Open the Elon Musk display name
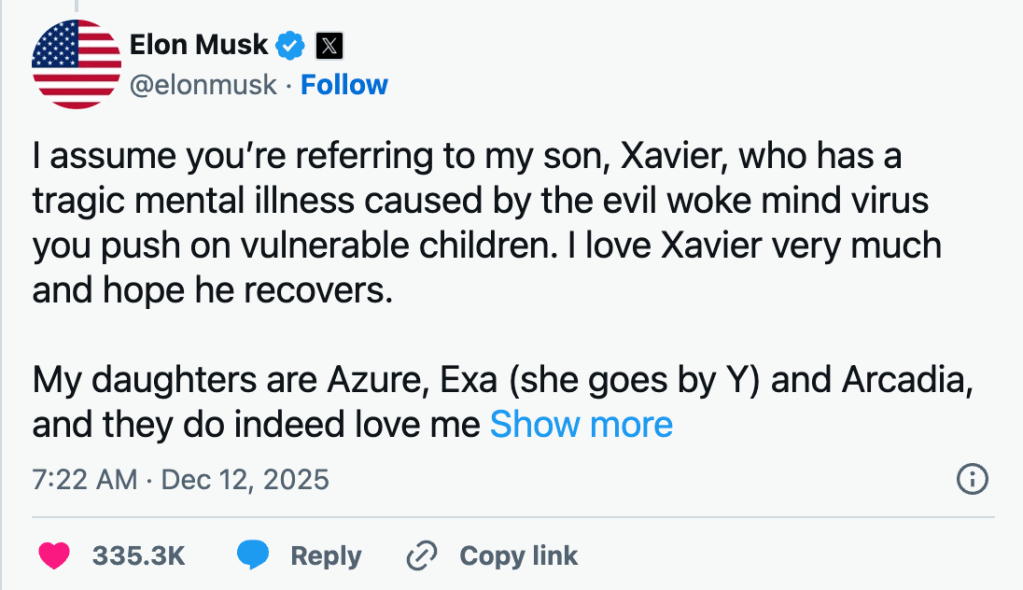The height and width of the screenshot is (590, 1023). point(199,44)
